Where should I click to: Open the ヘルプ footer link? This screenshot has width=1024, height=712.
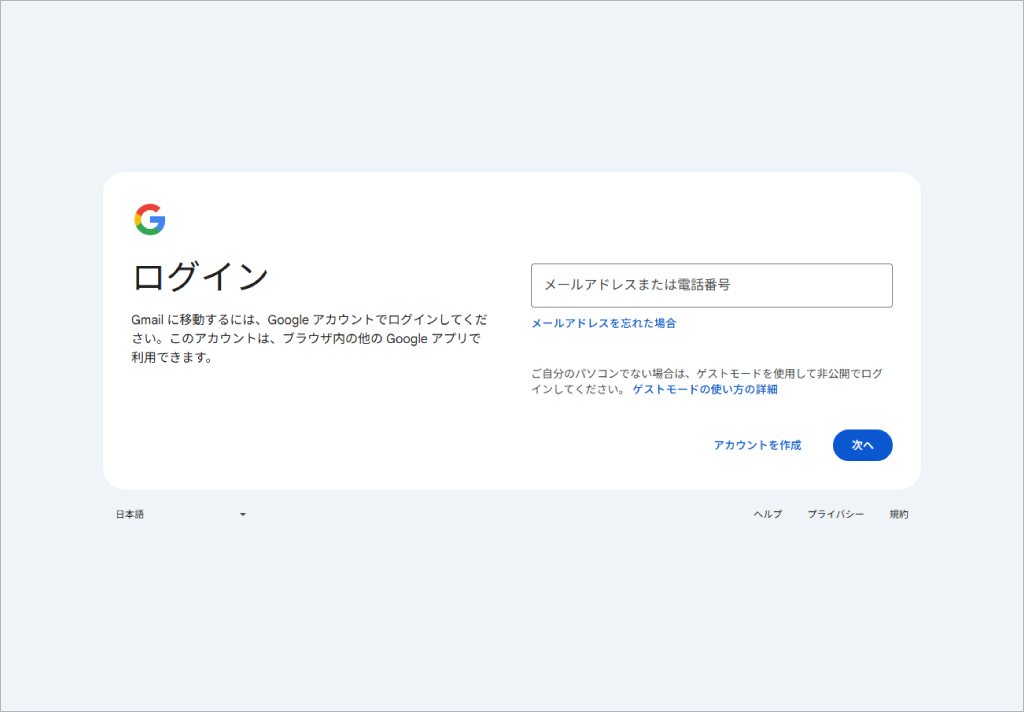[x=767, y=515]
